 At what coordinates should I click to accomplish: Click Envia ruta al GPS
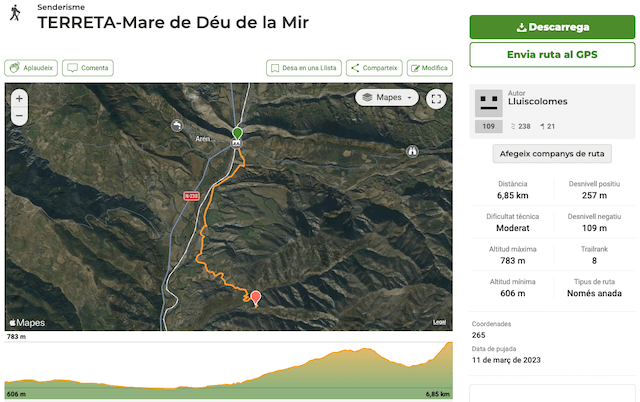pos(552,54)
